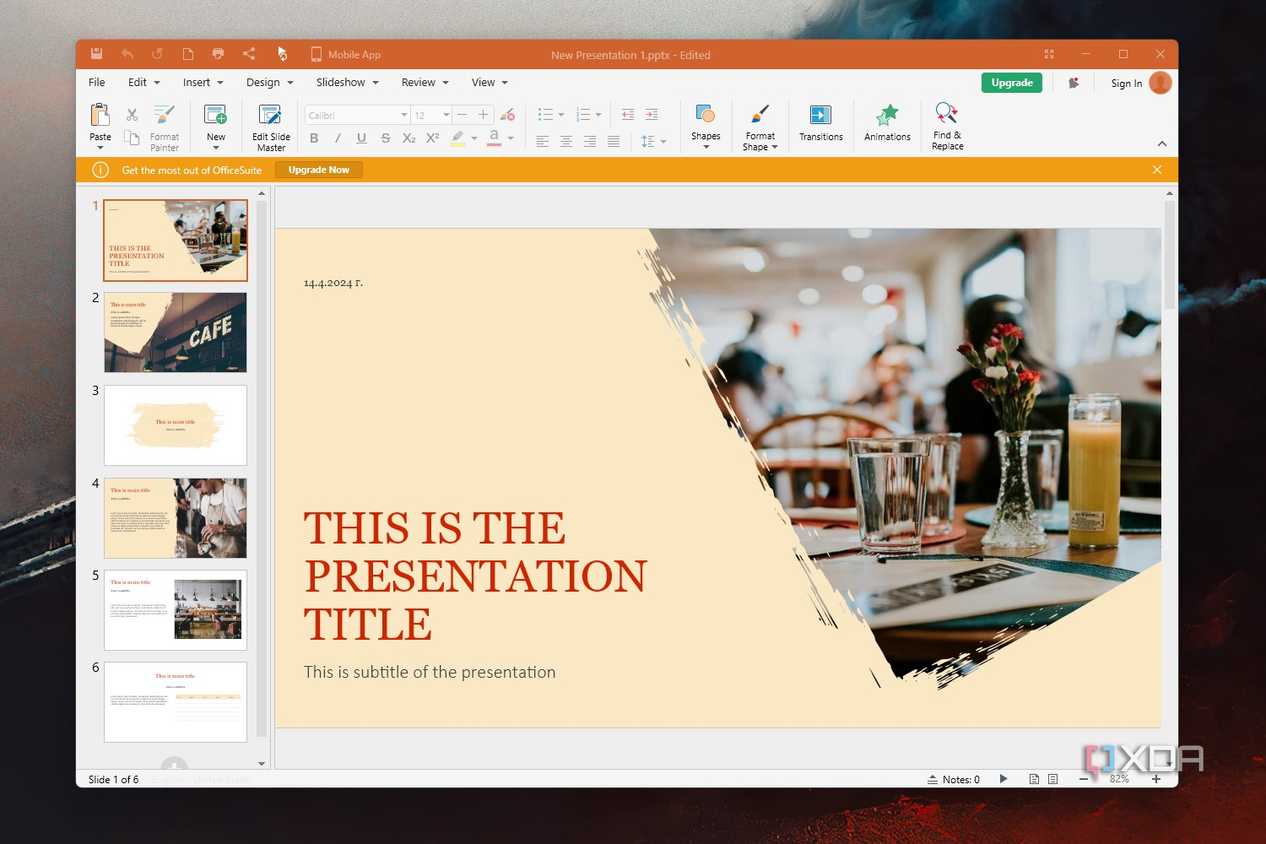Apply the red font color
The image size is (1266, 844).
[x=494, y=139]
